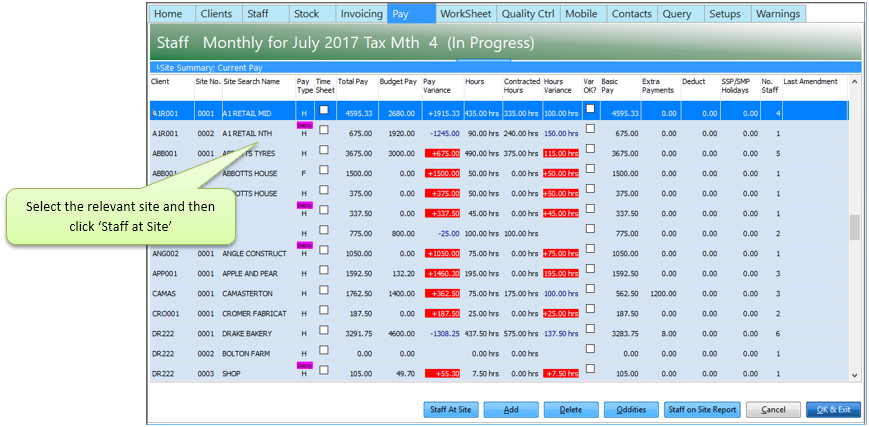Click the Oddity tag on SHOP row
The width and height of the screenshot is (869, 427).
coord(305,365)
